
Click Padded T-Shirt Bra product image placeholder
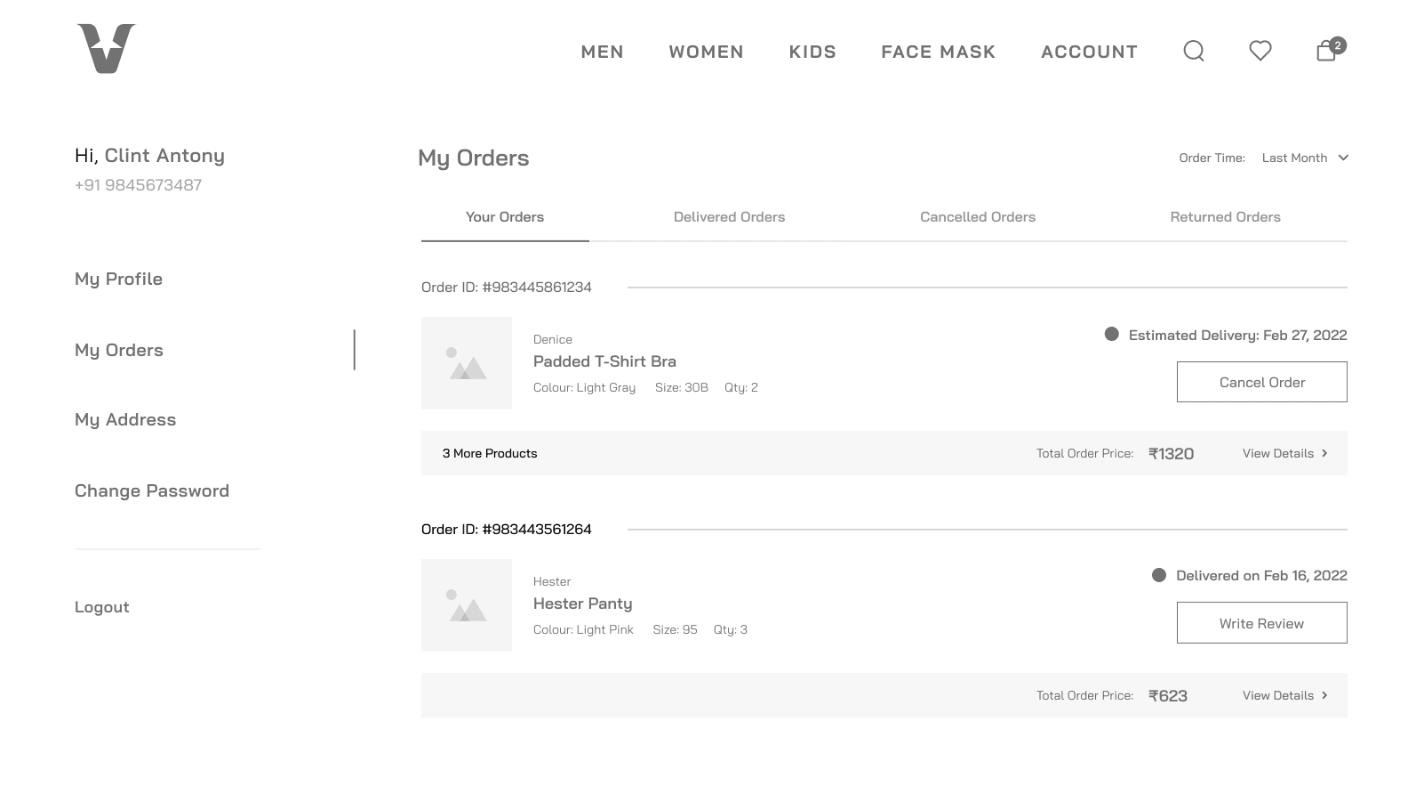coord(466,363)
